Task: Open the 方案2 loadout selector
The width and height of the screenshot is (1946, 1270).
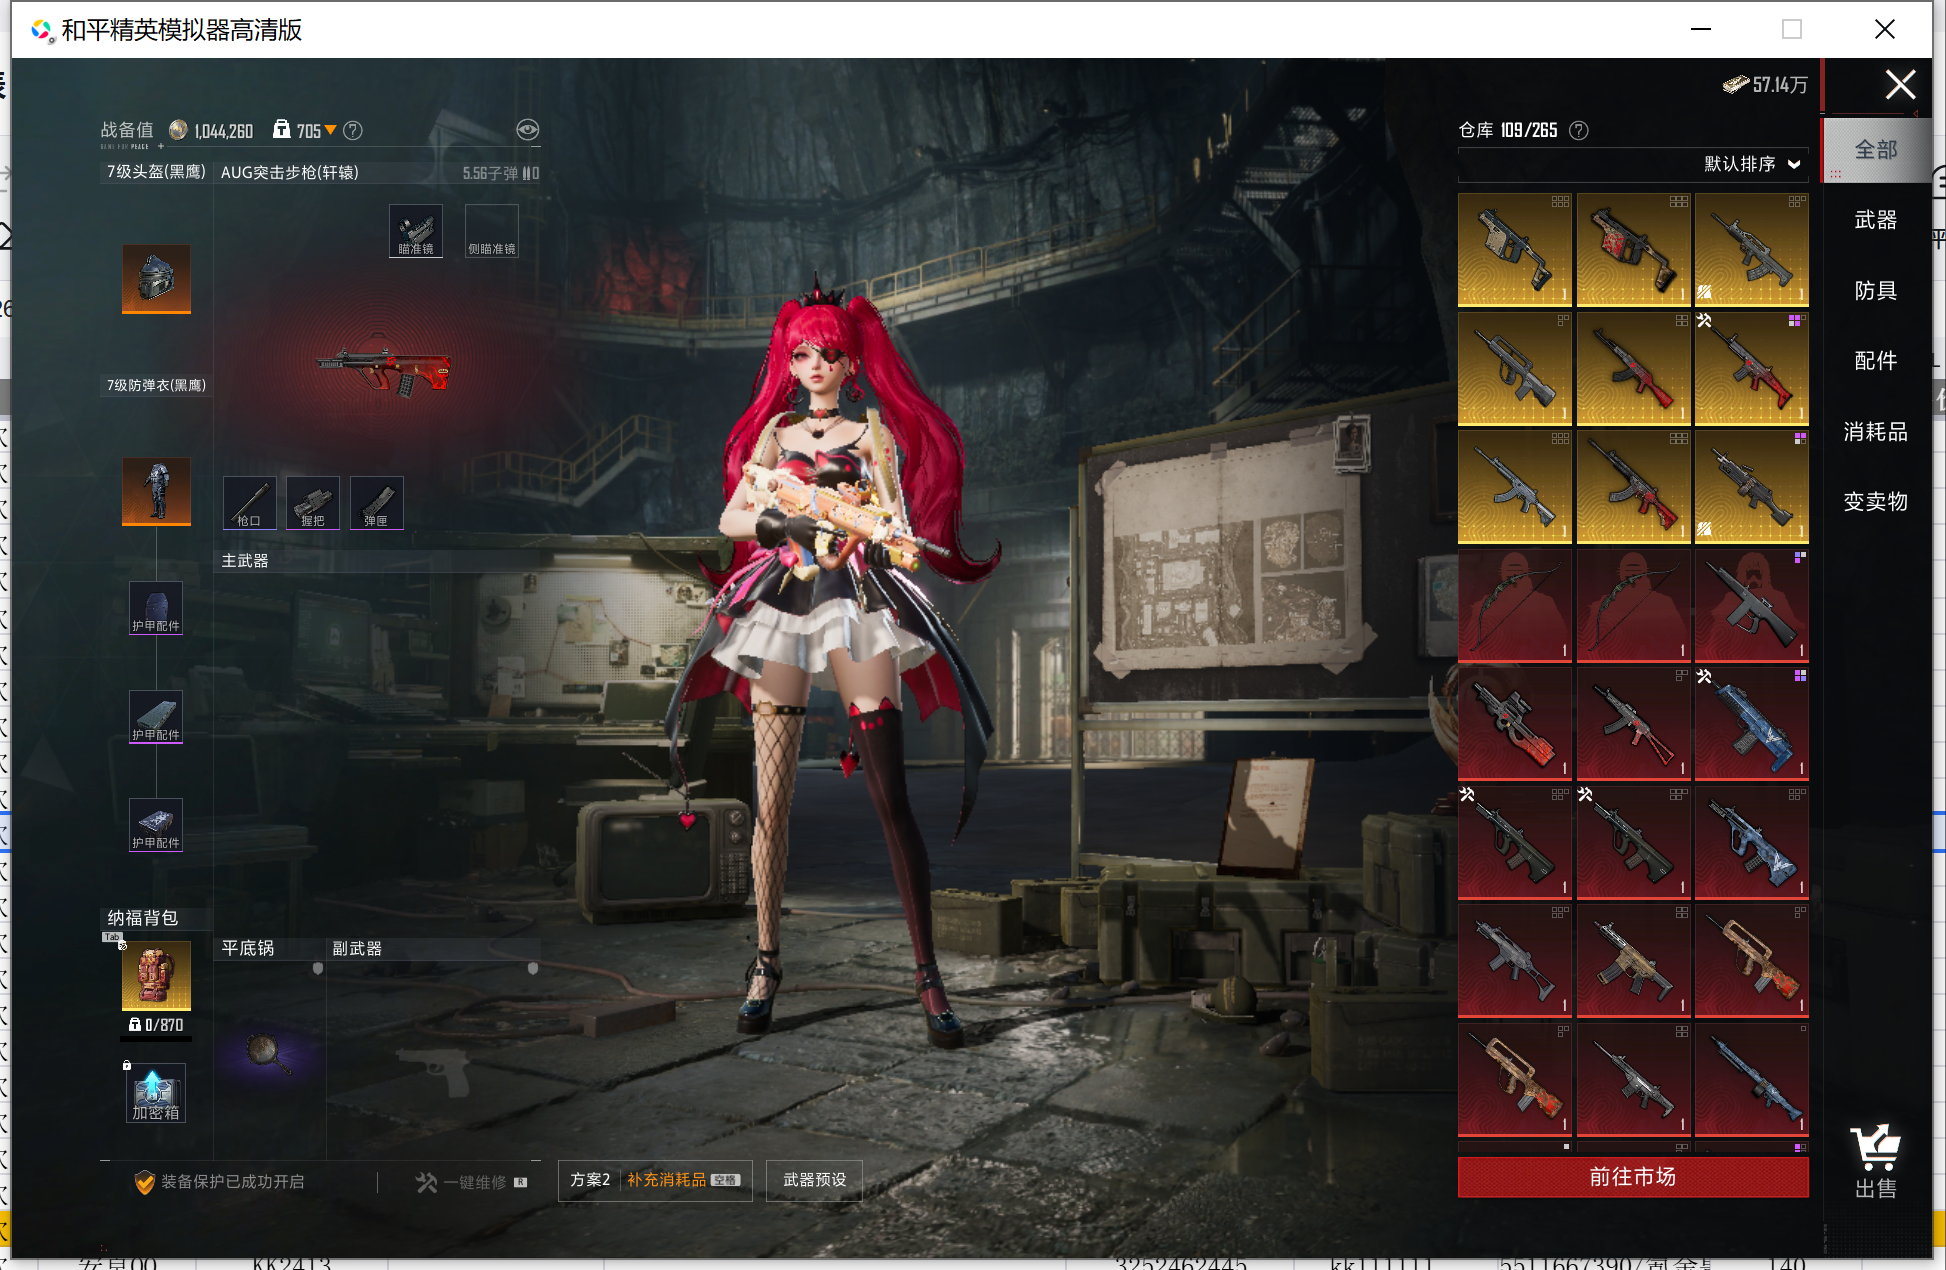Action: [x=590, y=1180]
